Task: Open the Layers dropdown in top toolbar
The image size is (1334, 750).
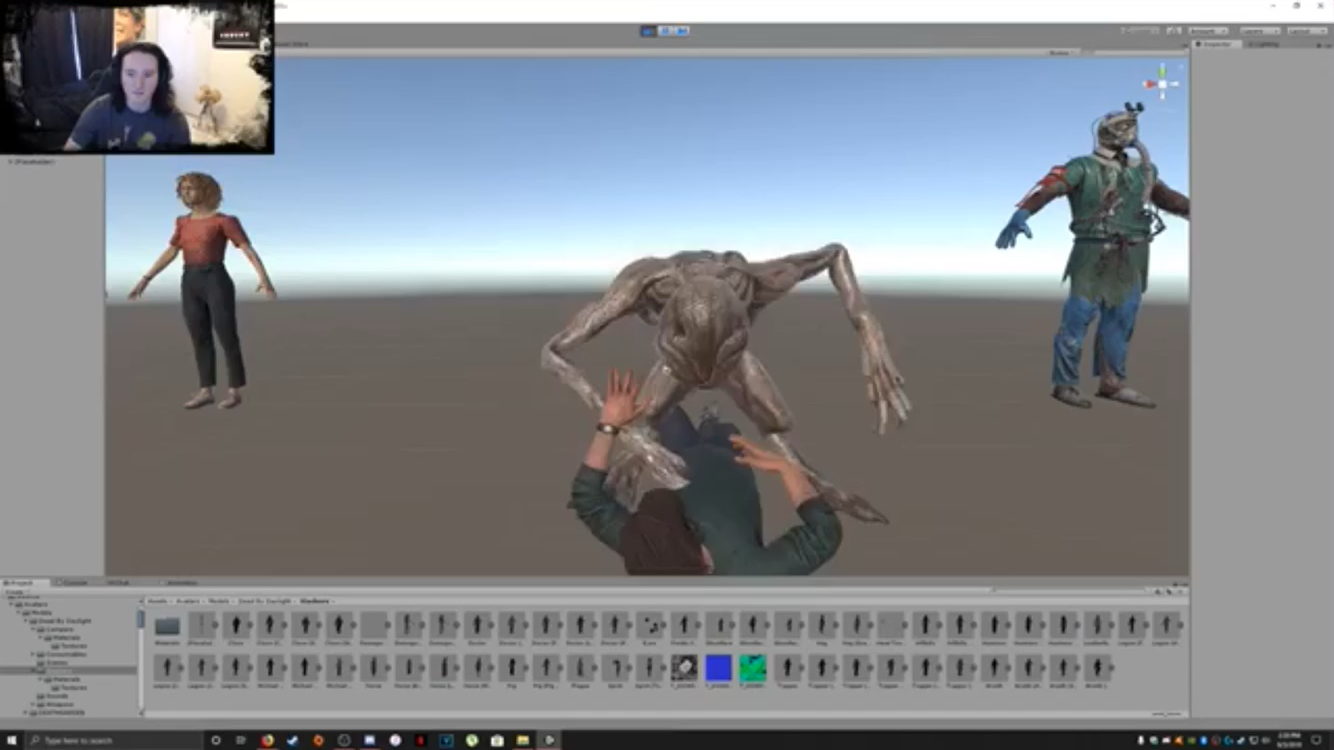Action: coord(1259,31)
